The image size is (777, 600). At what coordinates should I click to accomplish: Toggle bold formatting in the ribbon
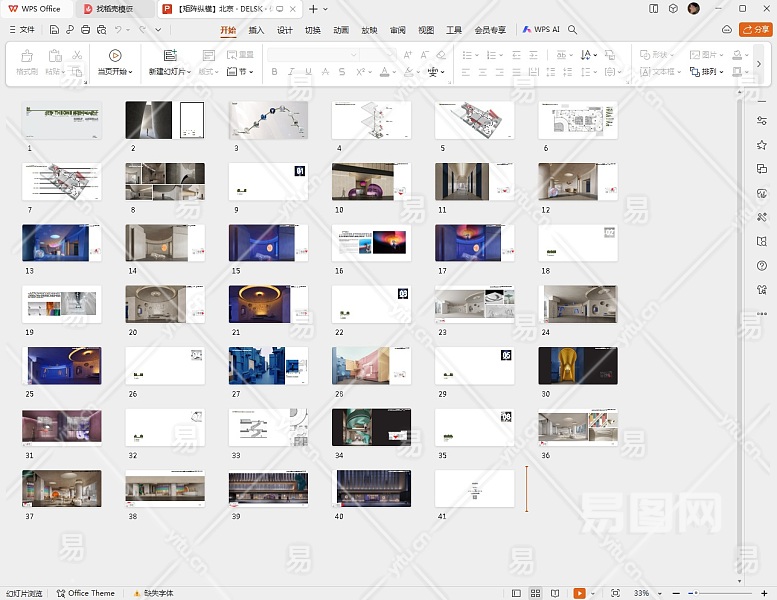point(274,72)
